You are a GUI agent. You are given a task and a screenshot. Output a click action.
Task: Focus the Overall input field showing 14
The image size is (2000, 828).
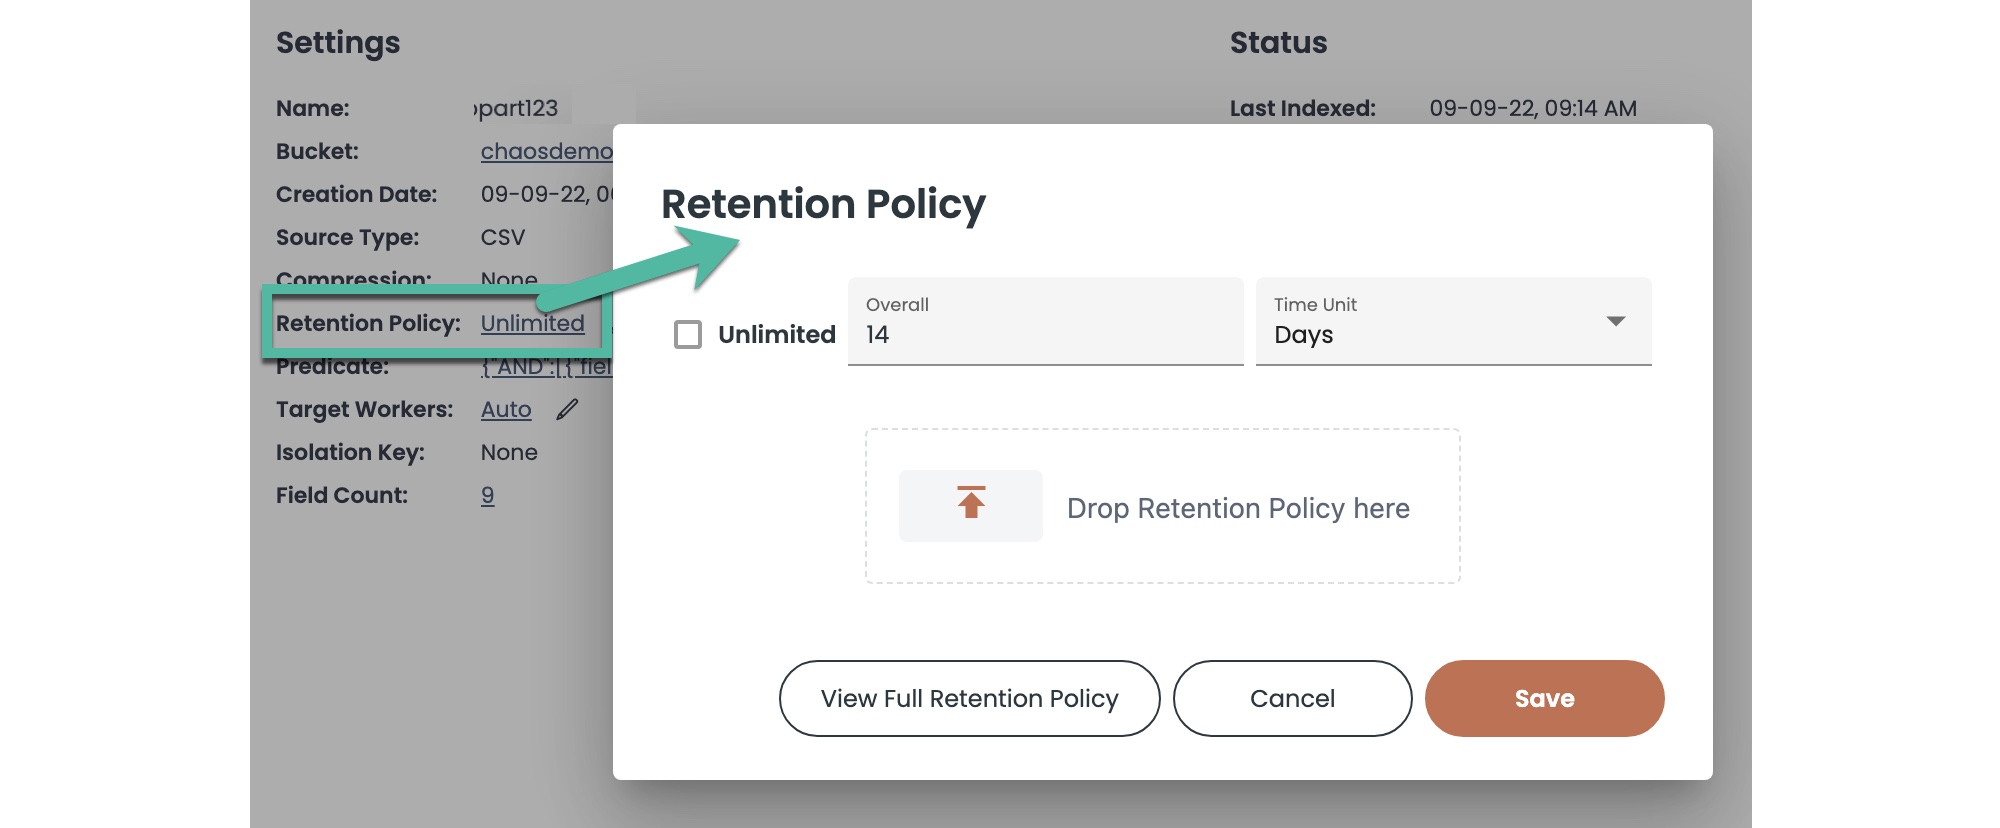pyautogui.click(x=1045, y=334)
